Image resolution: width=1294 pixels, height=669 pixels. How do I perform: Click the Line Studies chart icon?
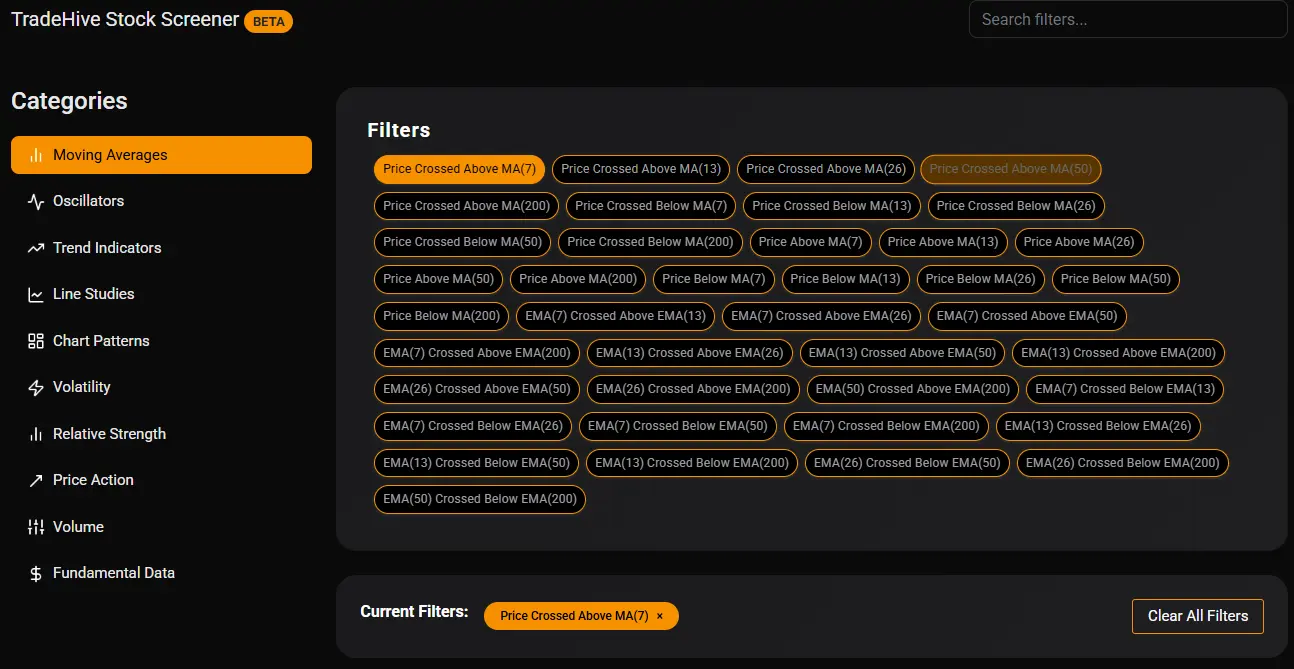36,294
